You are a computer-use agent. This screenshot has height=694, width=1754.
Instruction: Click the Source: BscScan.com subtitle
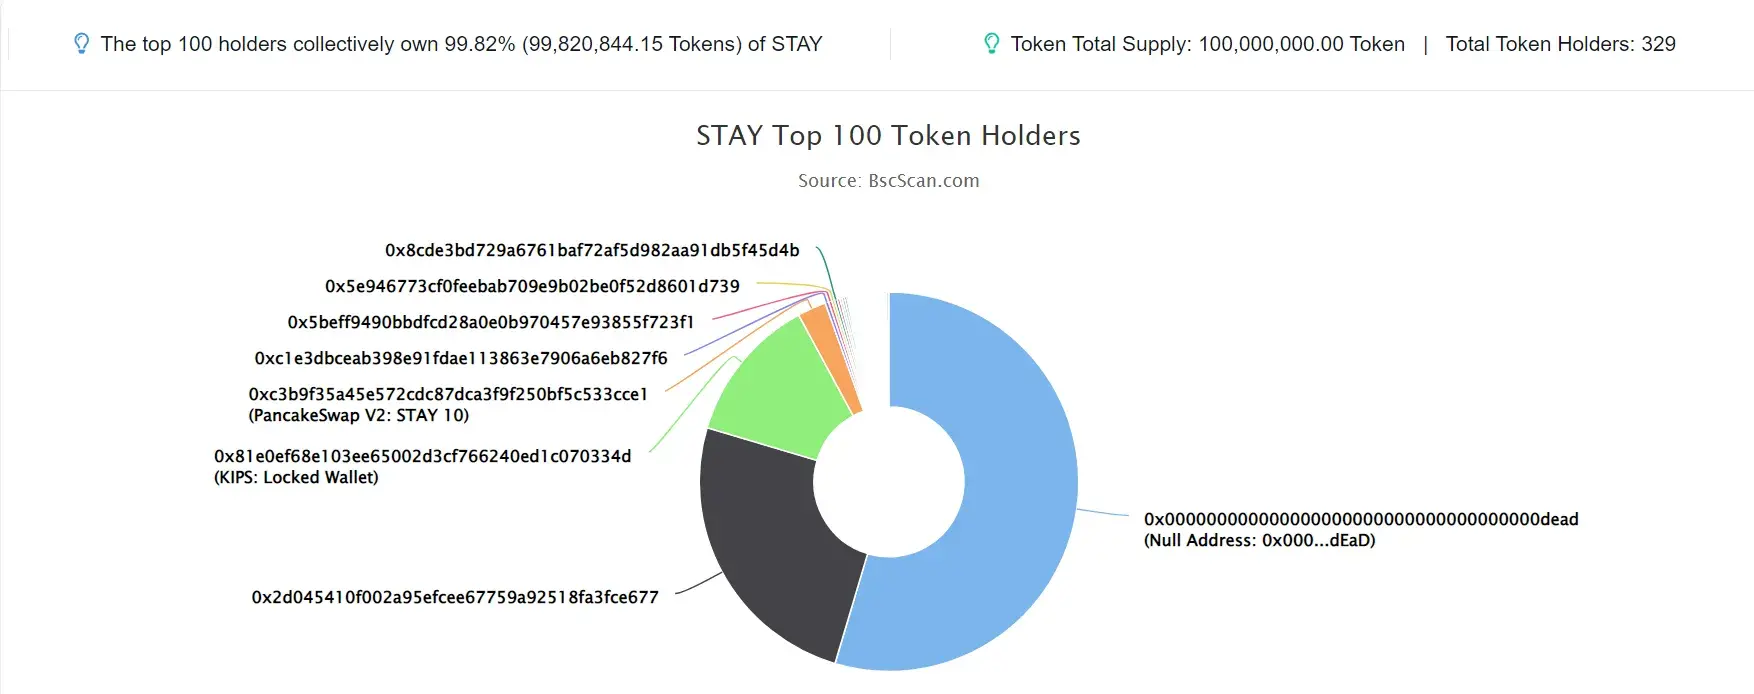click(888, 181)
